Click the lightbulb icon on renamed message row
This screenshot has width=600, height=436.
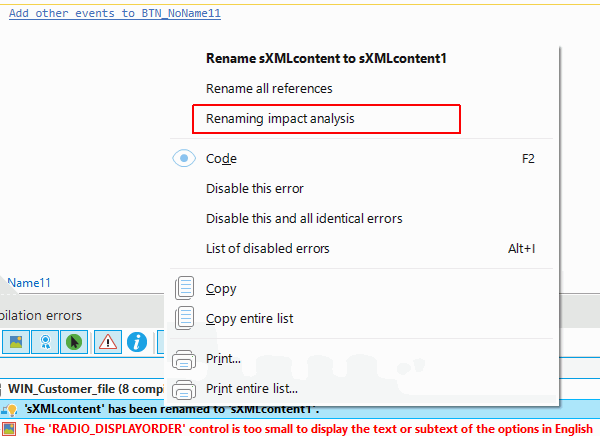tap(10, 410)
